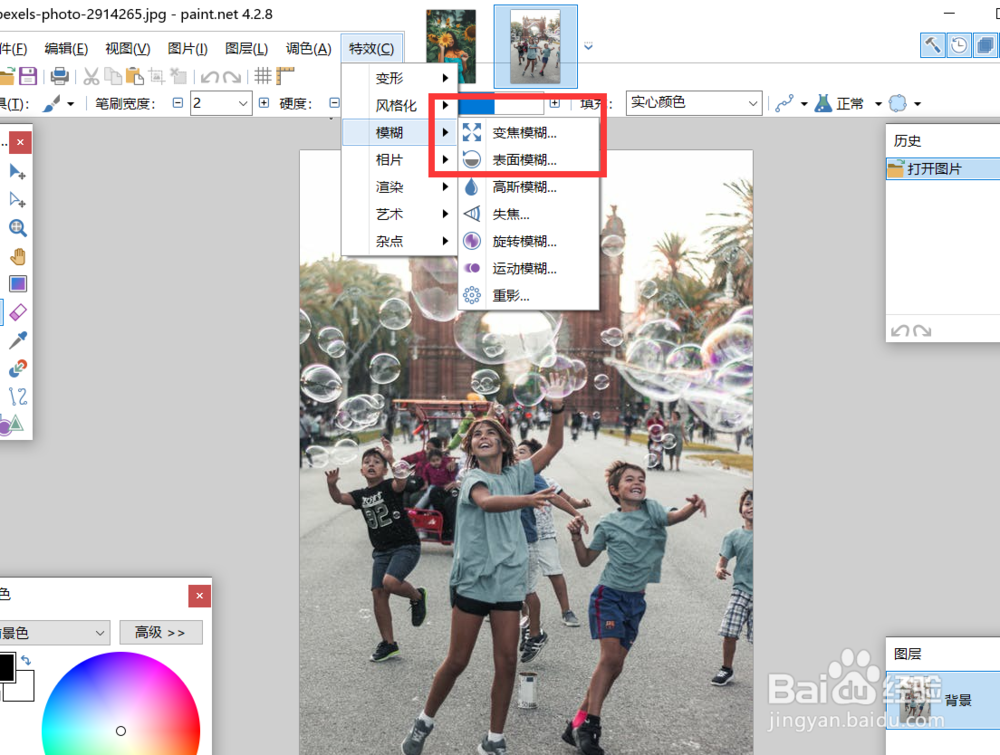Select the Move Selected Pixels tool

pyautogui.click(x=17, y=172)
